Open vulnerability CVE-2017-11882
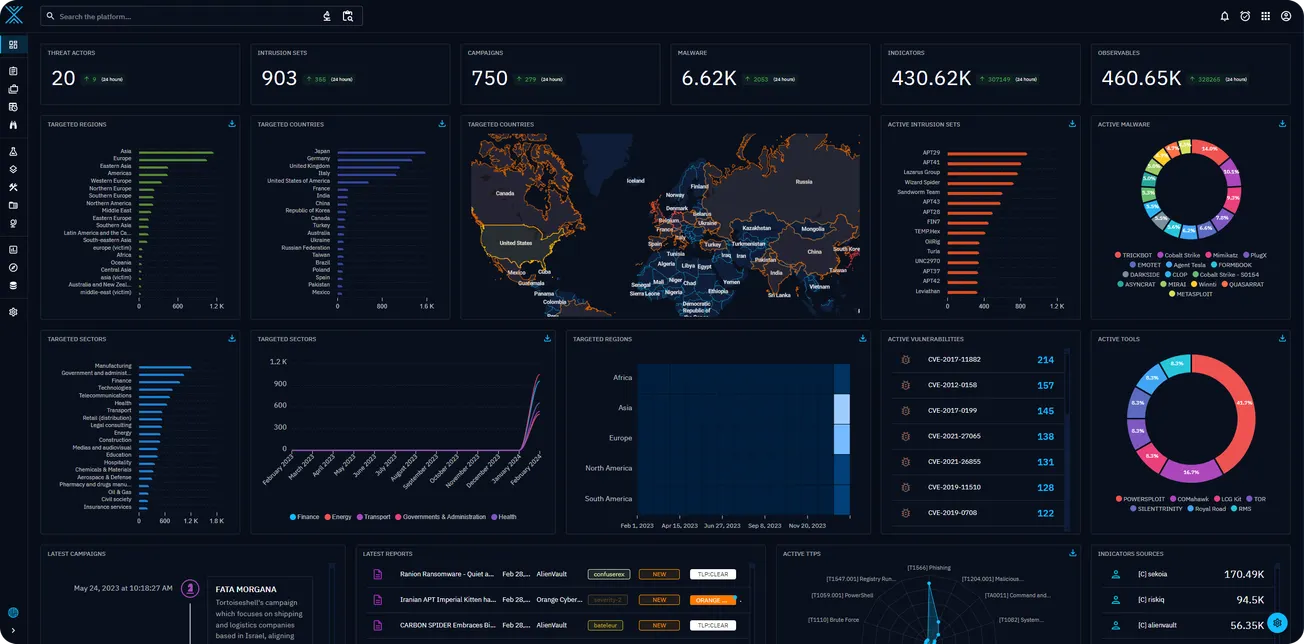This screenshot has height=644, width=1304. (x=976, y=360)
